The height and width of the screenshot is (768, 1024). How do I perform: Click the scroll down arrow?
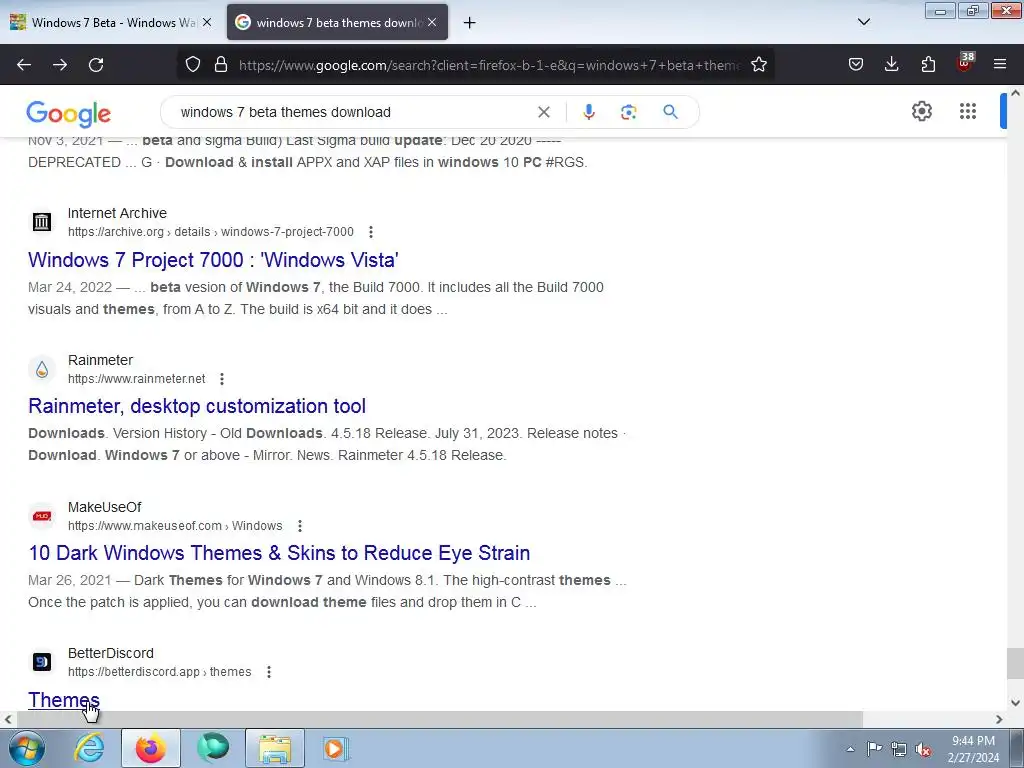pos(1015,703)
